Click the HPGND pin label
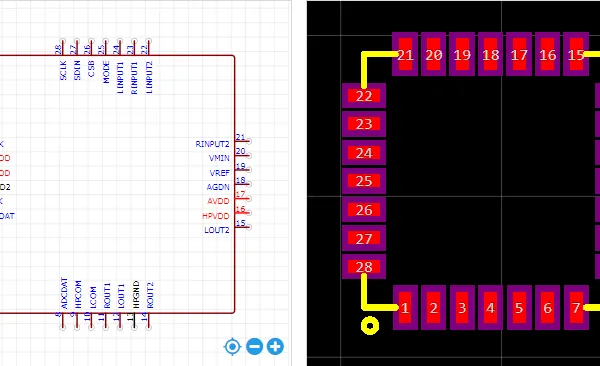This screenshot has height=366, width=600. 135,294
